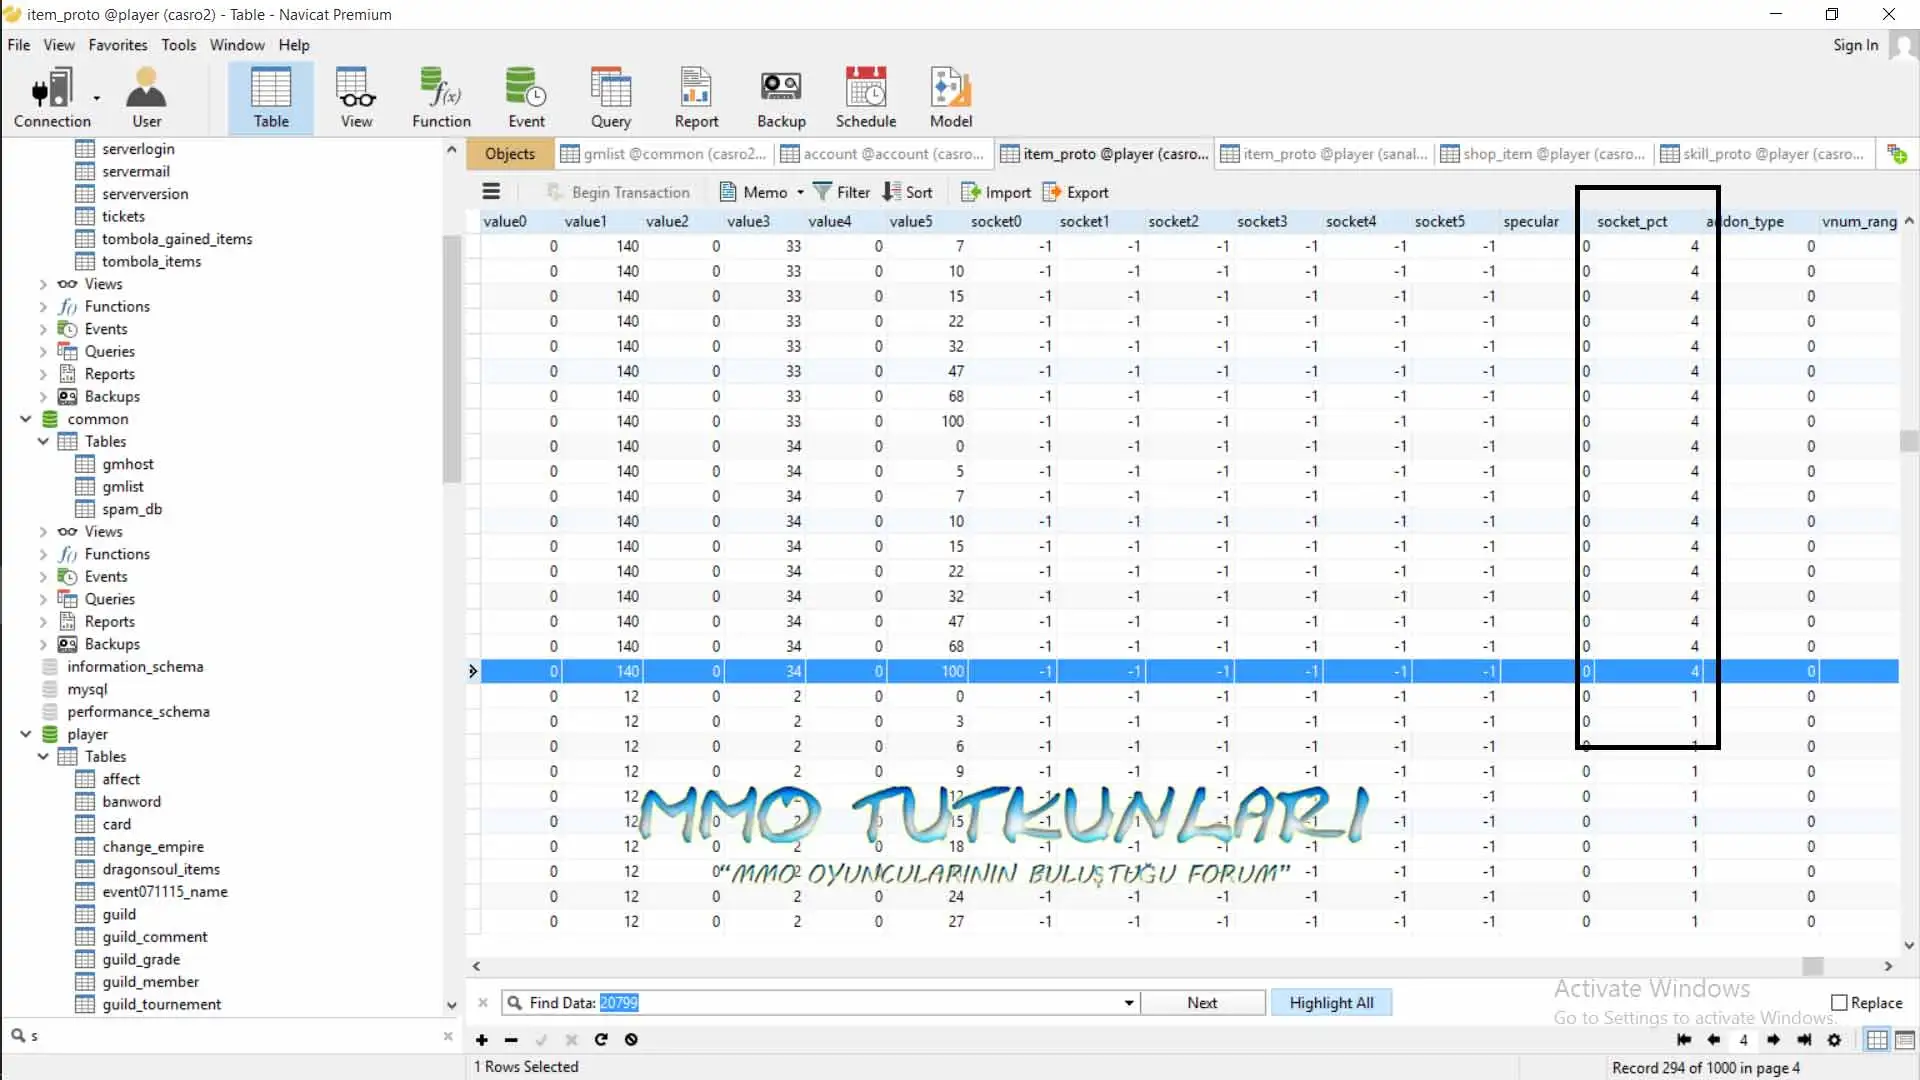Image resolution: width=1920 pixels, height=1080 pixels.
Task: Collapse the common database node
Action: coord(26,419)
